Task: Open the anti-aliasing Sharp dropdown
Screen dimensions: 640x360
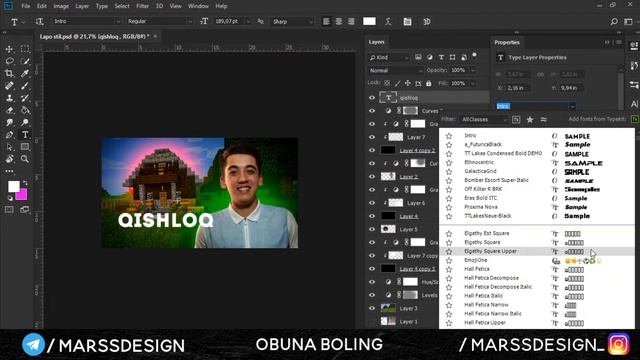Action: pyautogui.click(x=311, y=22)
